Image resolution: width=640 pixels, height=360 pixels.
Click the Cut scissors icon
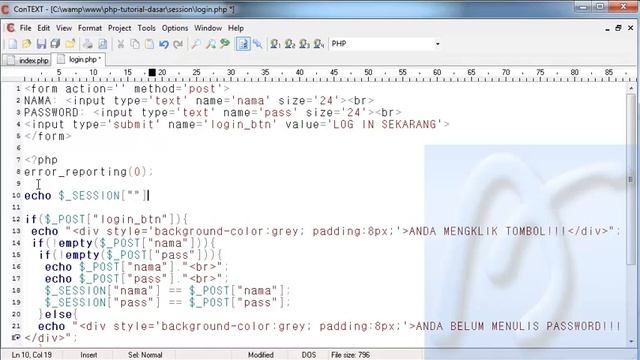(120, 44)
